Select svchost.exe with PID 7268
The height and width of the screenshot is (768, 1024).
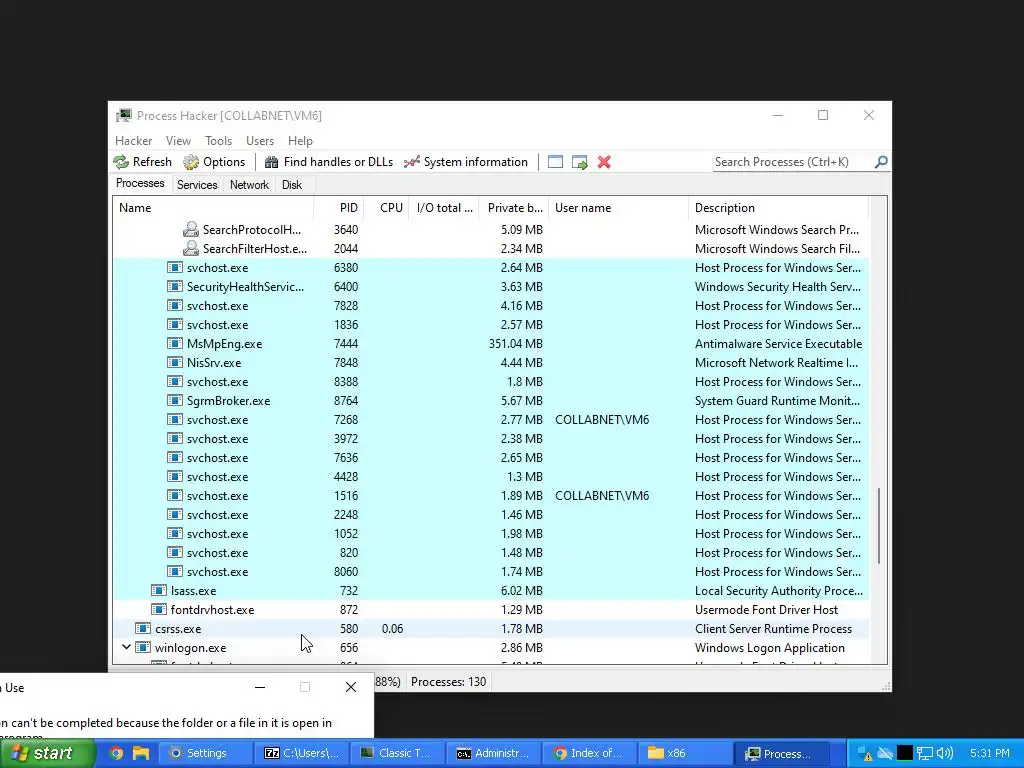pyautogui.click(x=491, y=420)
